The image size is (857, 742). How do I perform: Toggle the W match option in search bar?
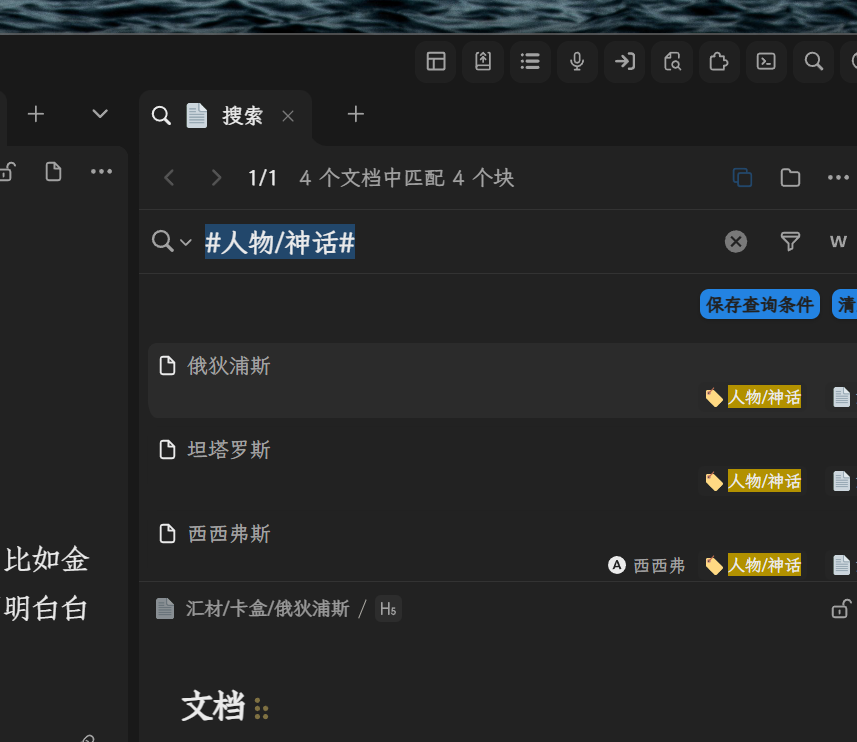(x=838, y=241)
